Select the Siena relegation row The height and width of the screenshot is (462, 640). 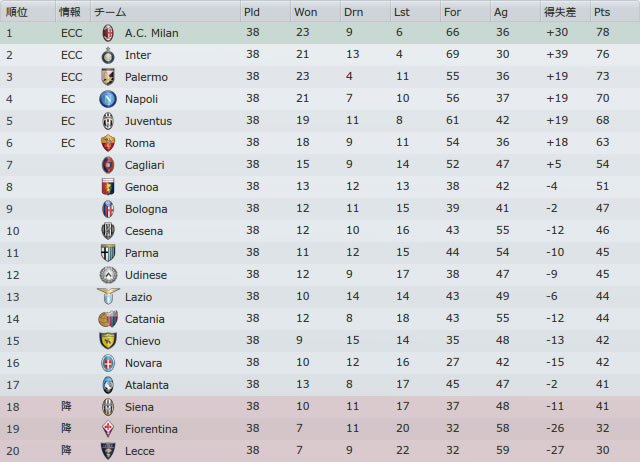tap(320, 407)
